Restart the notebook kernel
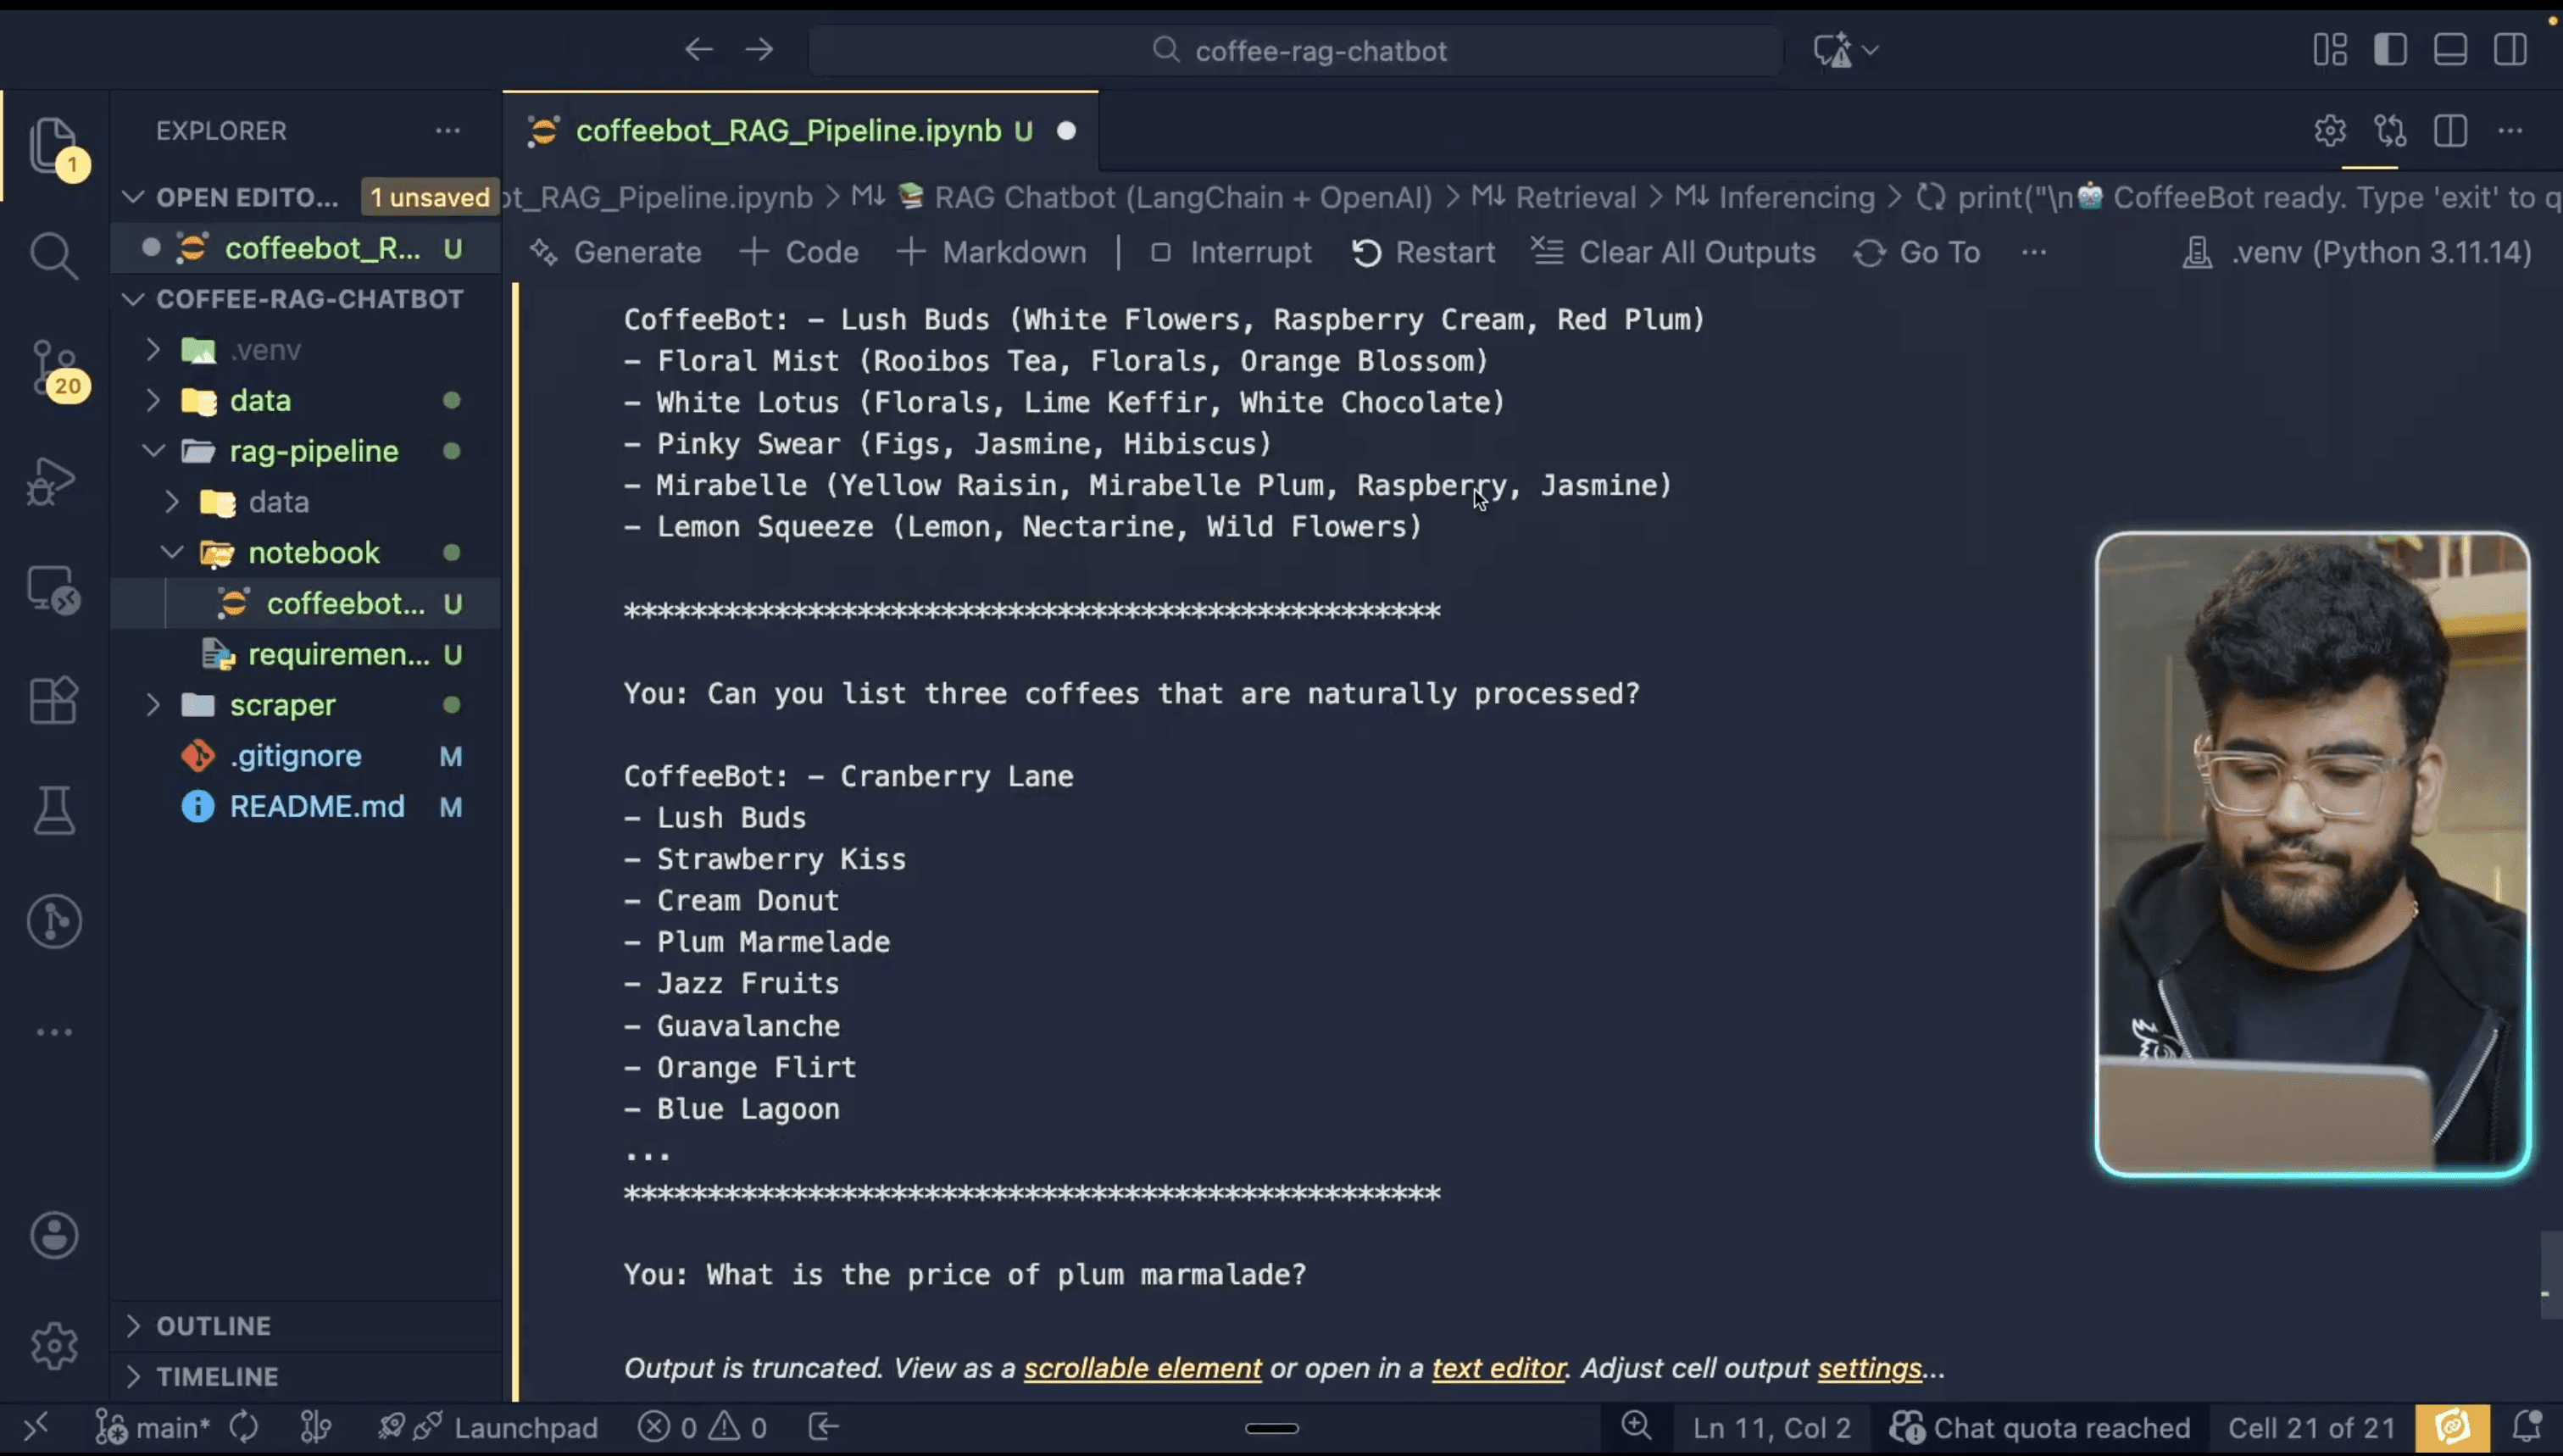2563x1456 pixels. click(x=1423, y=253)
